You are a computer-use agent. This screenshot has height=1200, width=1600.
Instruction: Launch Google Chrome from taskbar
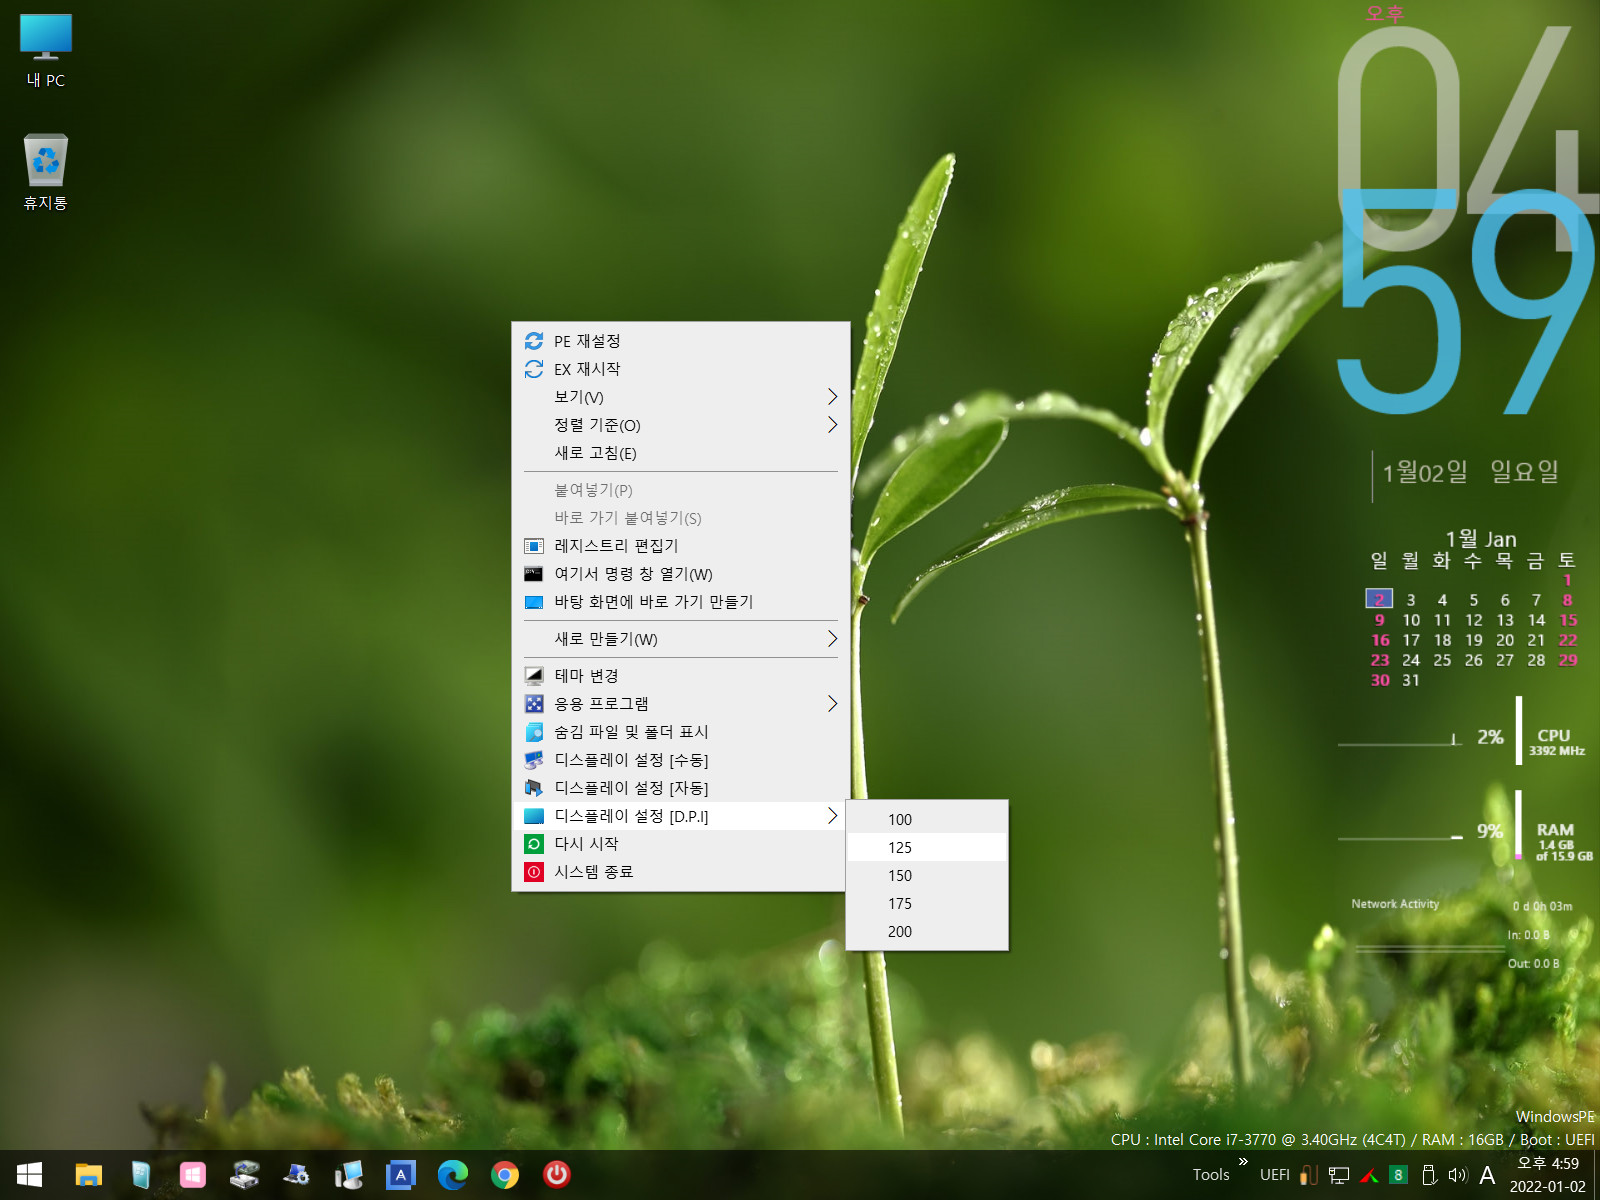pos(504,1175)
